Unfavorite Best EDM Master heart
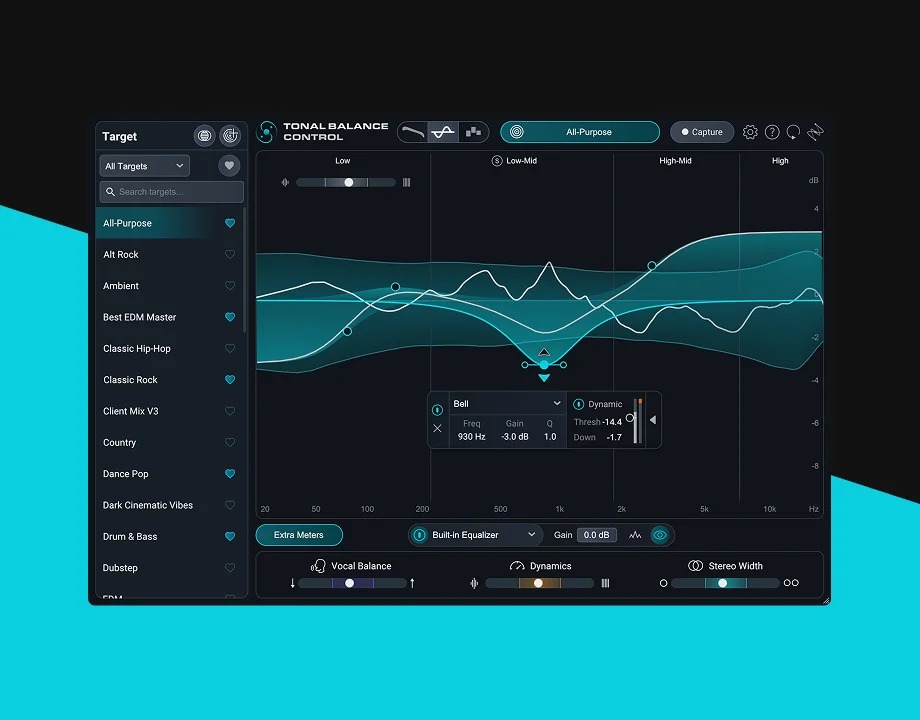This screenshot has width=920, height=720. tap(230, 317)
